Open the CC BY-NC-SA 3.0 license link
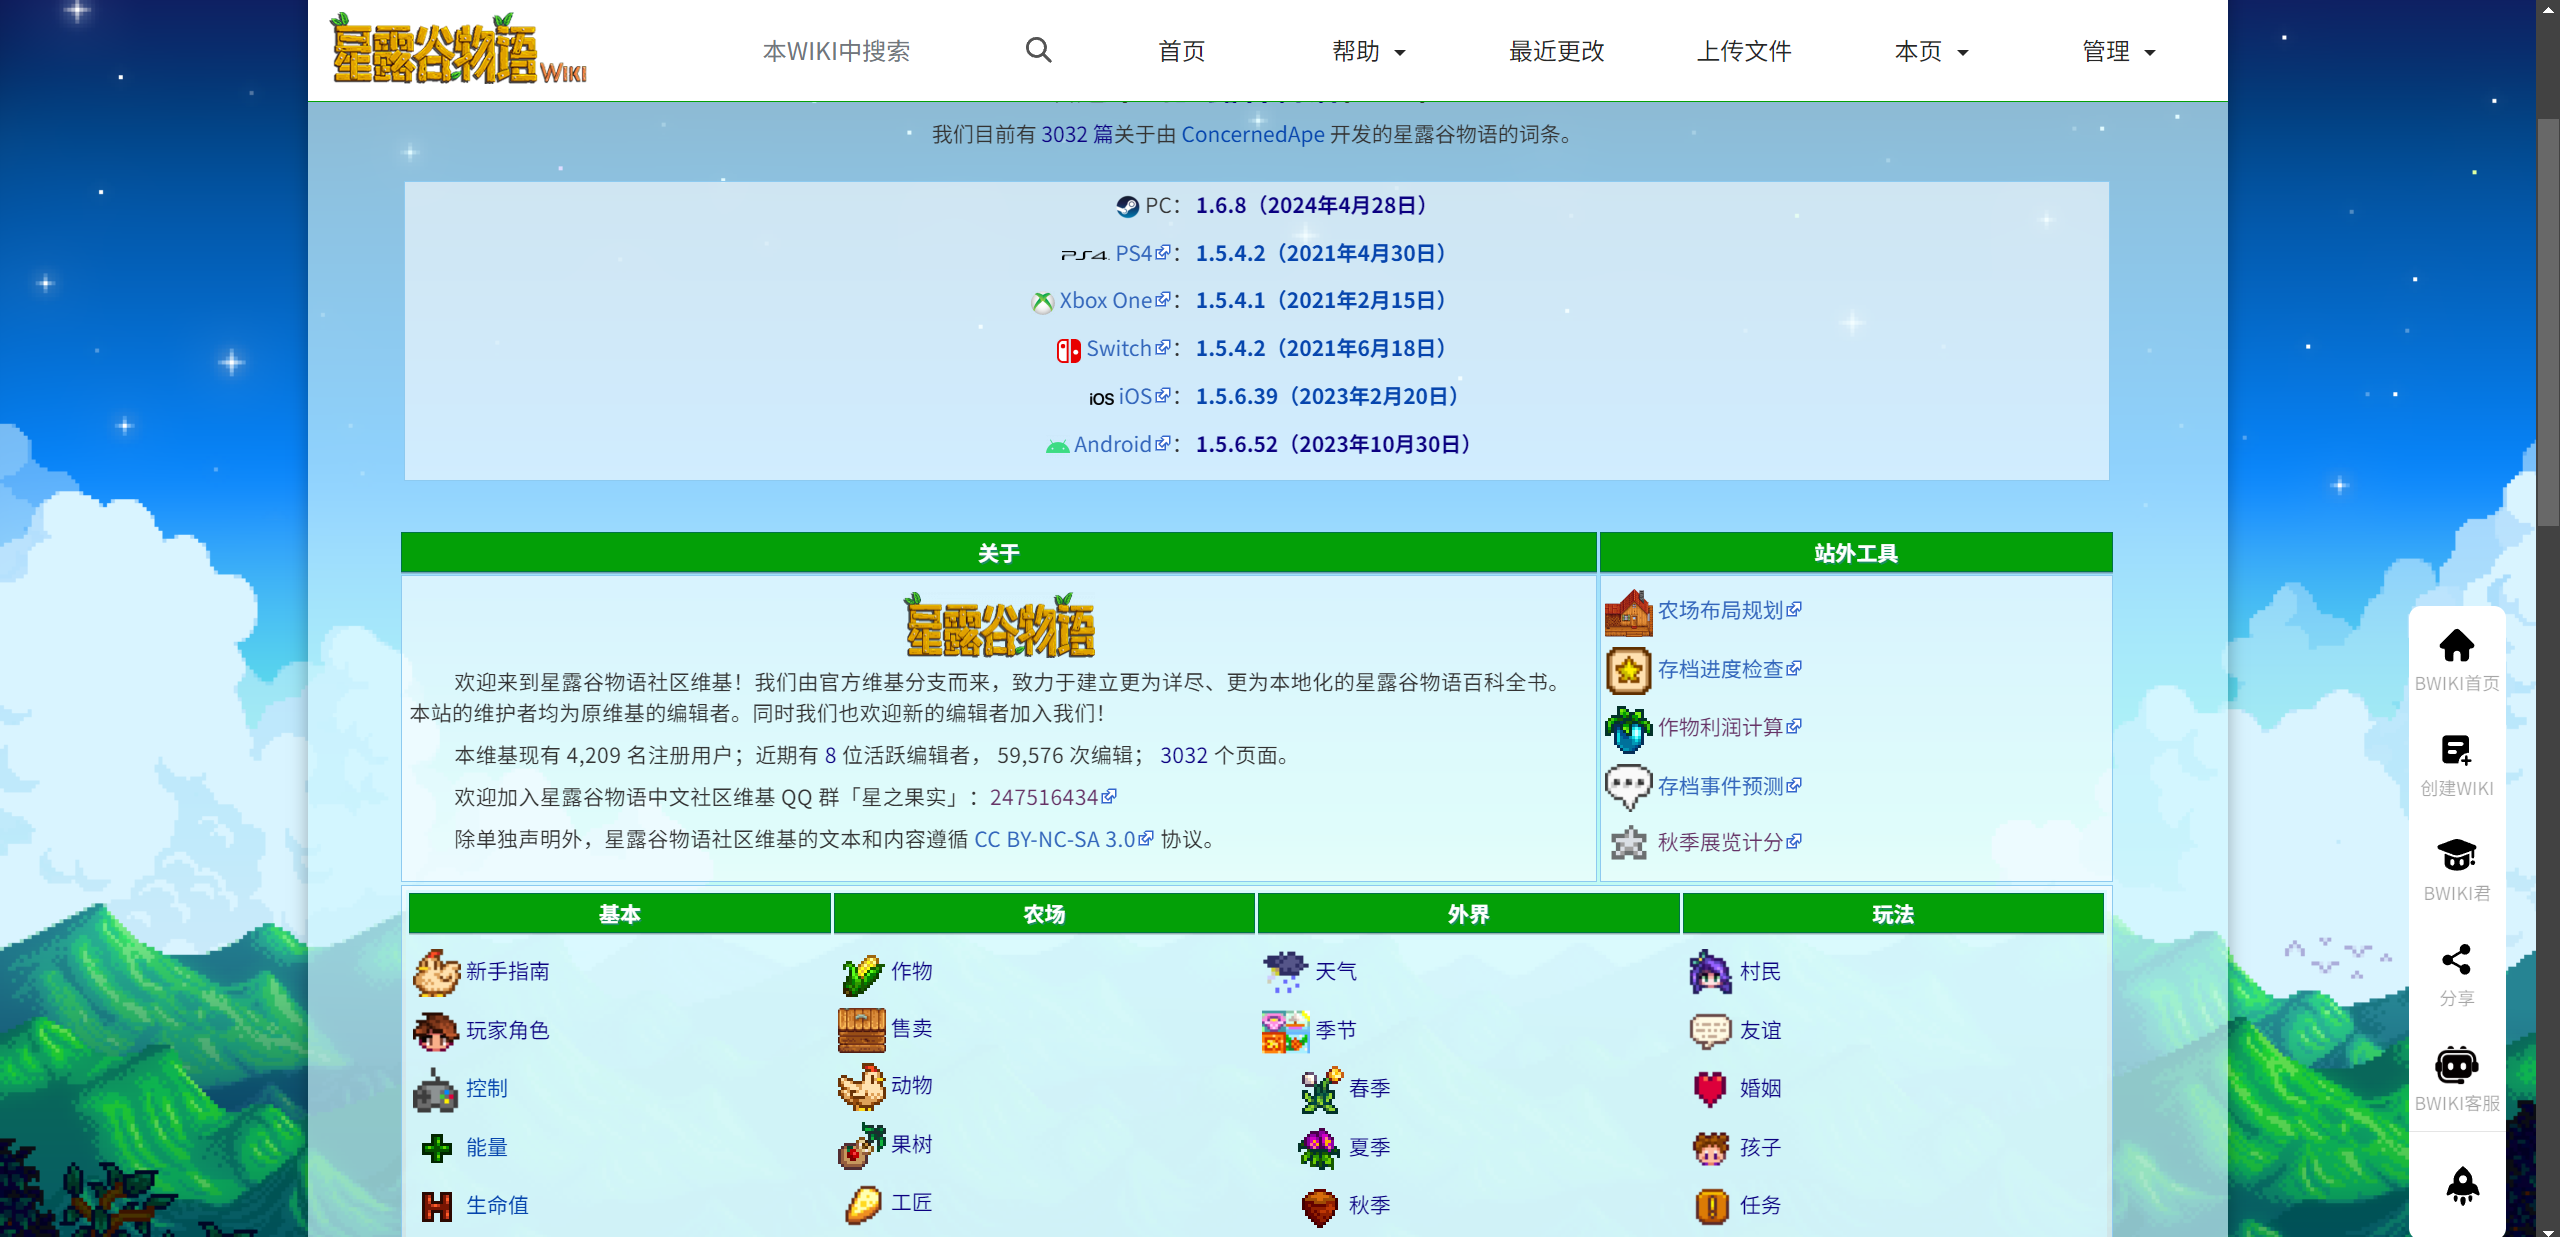2560x1237 pixels. 1064,839
